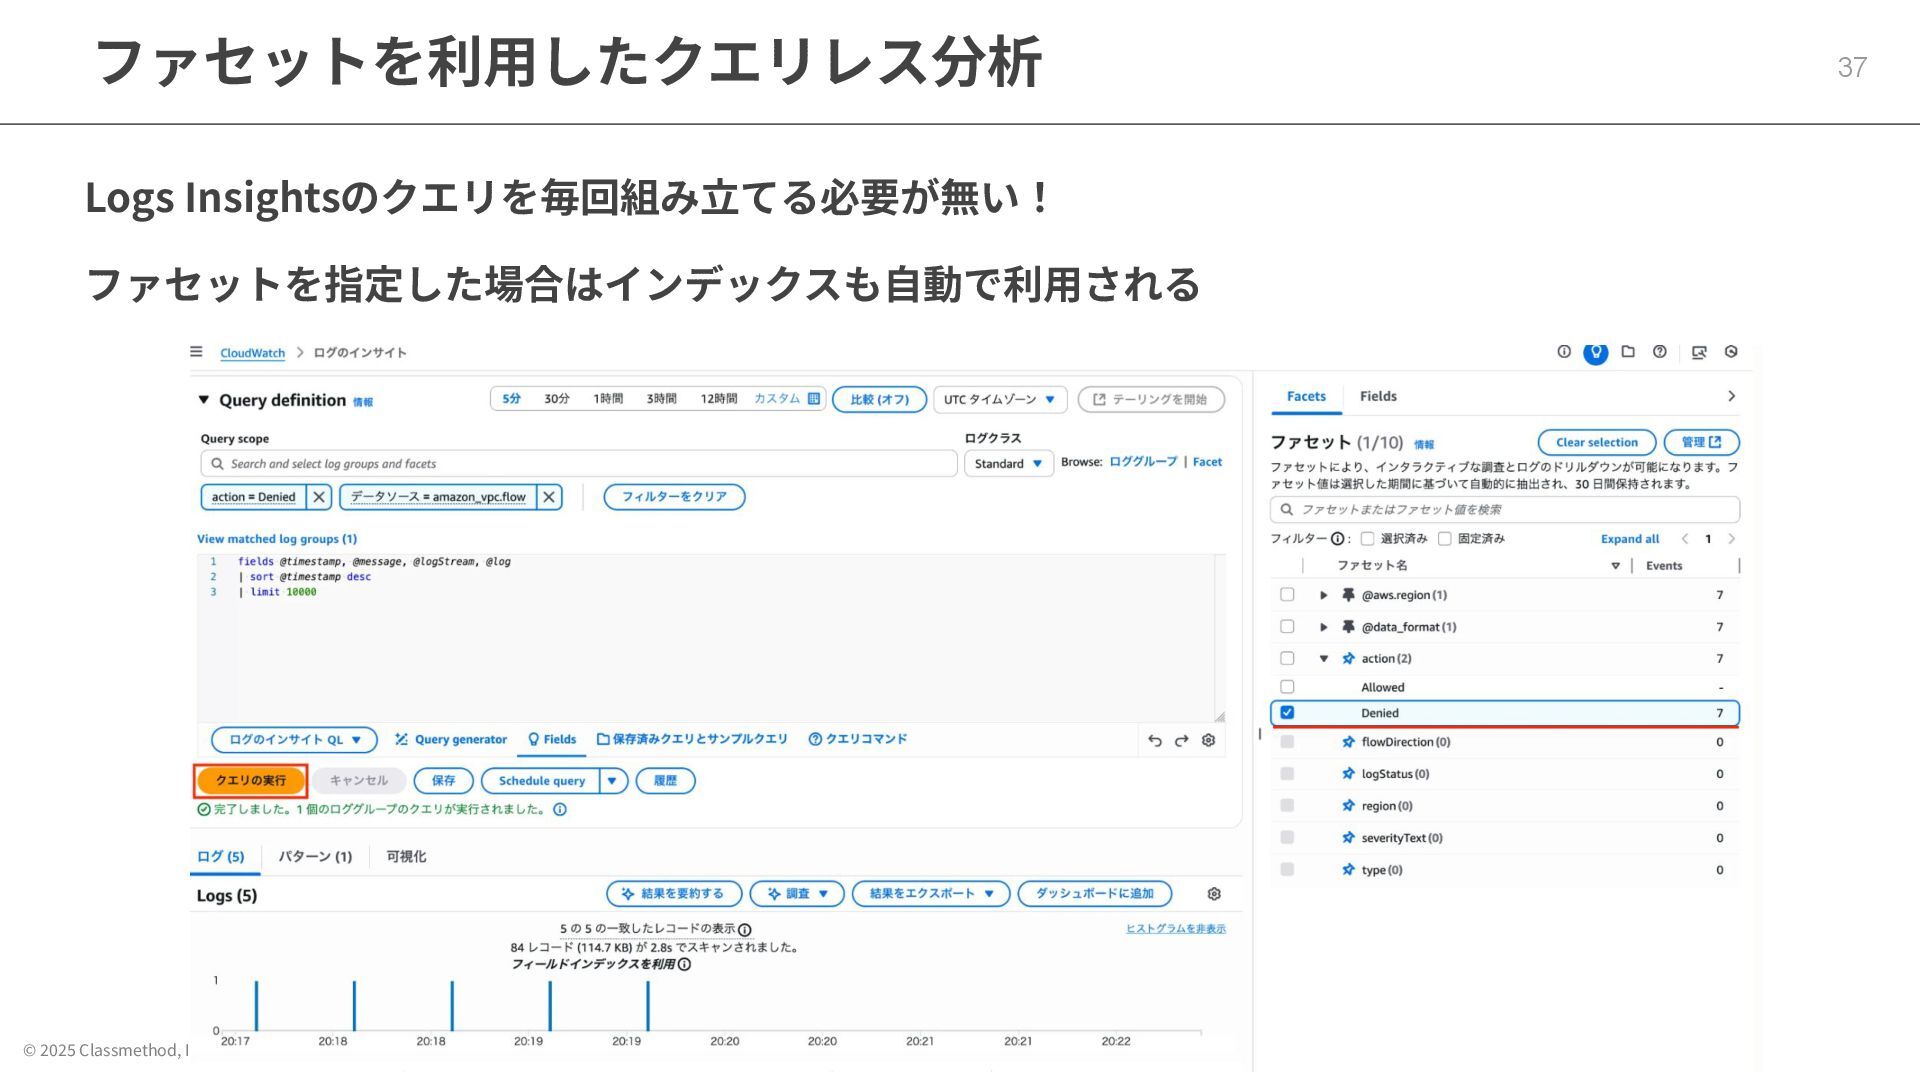Click the hamburger navigation menu icon
Viewport: 1920px width, 1080px height.
point(196,352)
